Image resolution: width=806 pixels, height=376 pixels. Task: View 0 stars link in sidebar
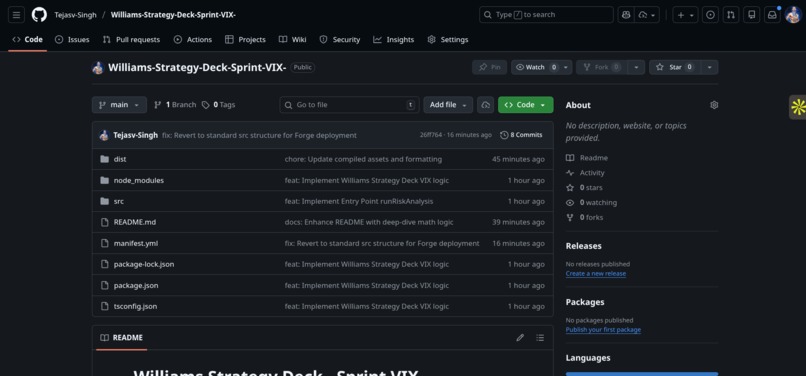click(584, 188)
